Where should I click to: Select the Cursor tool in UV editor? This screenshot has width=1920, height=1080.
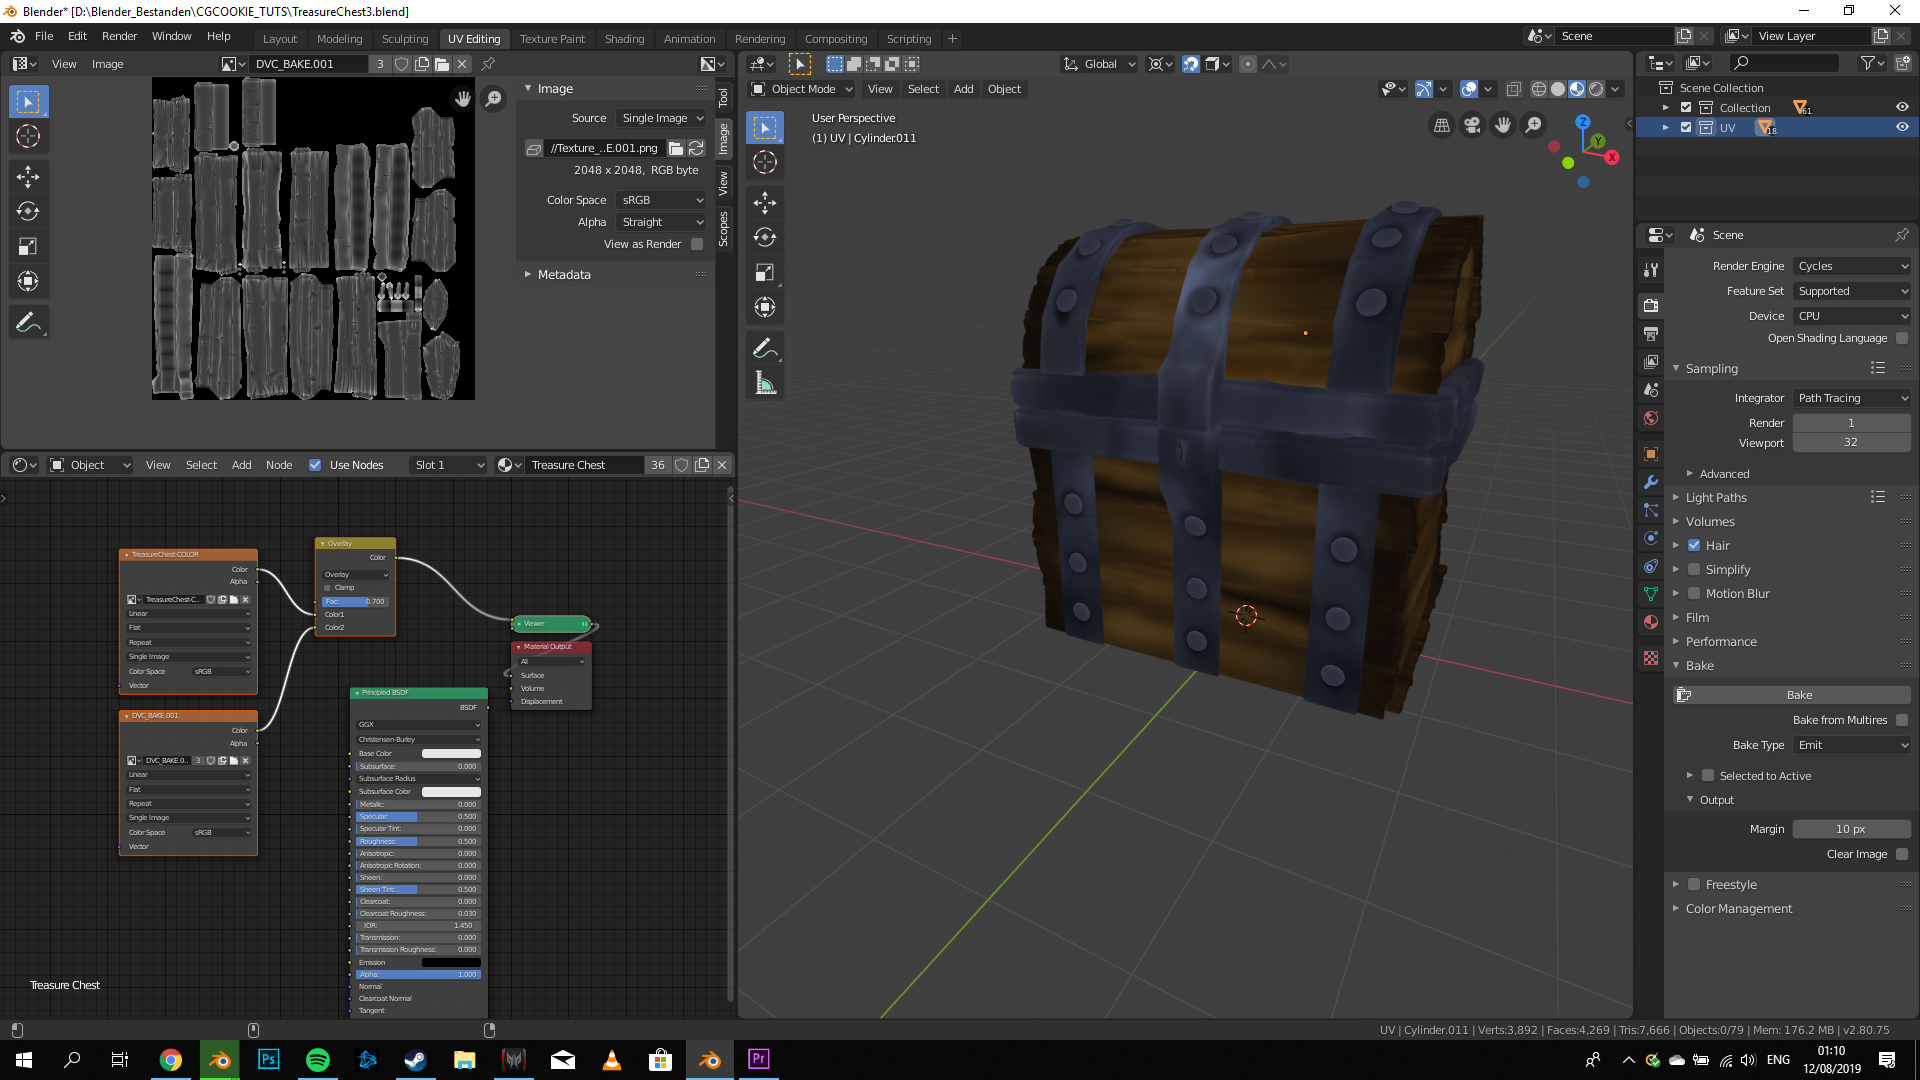tap(28, 137)
